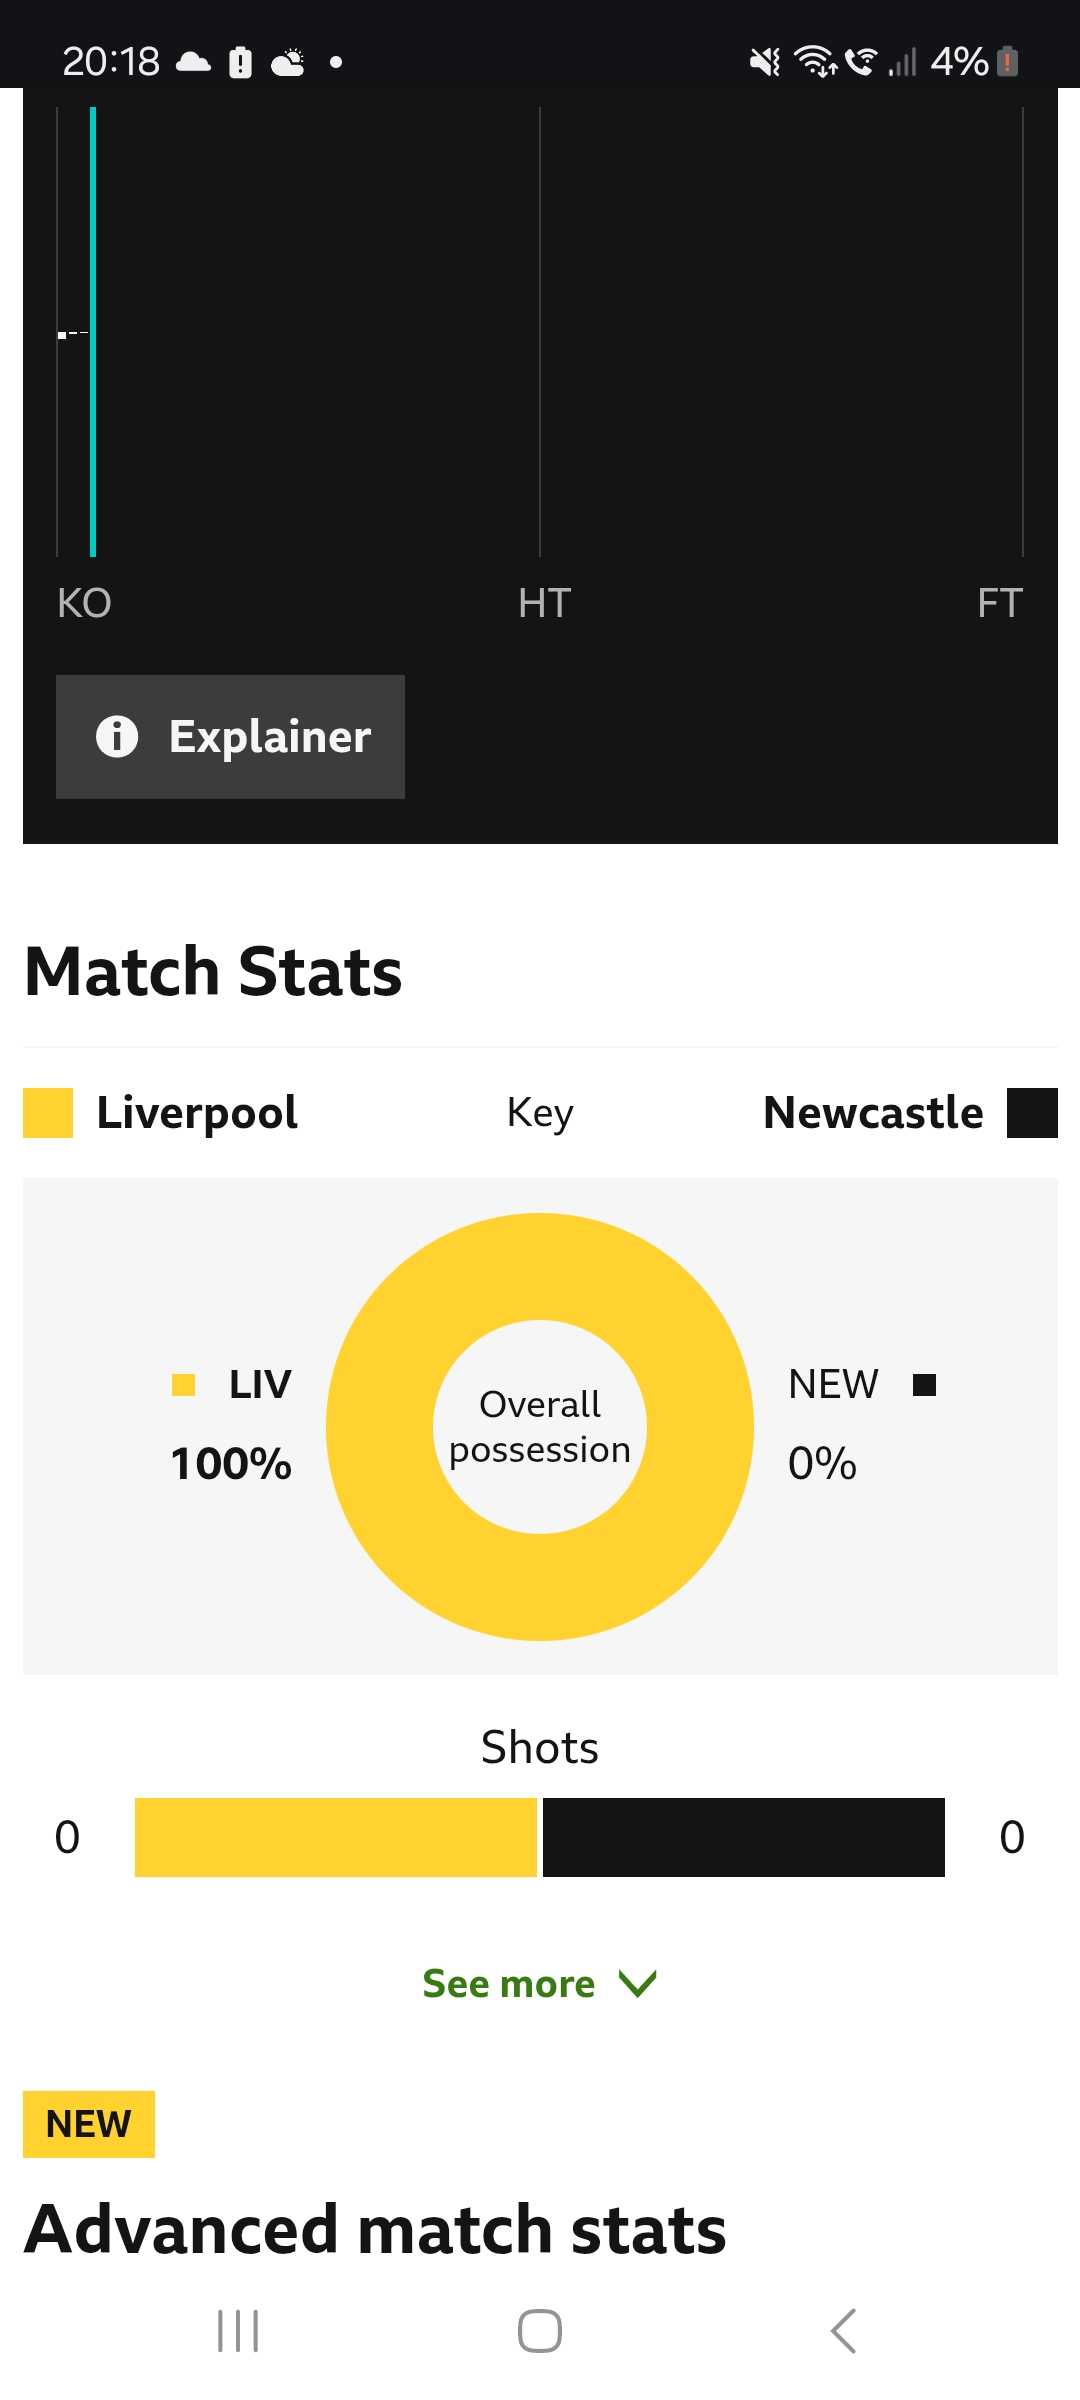Tap the Android back navigation arrow
The height and width of the screenshot is (2400, 1080).
click(x=843, y=2331)
